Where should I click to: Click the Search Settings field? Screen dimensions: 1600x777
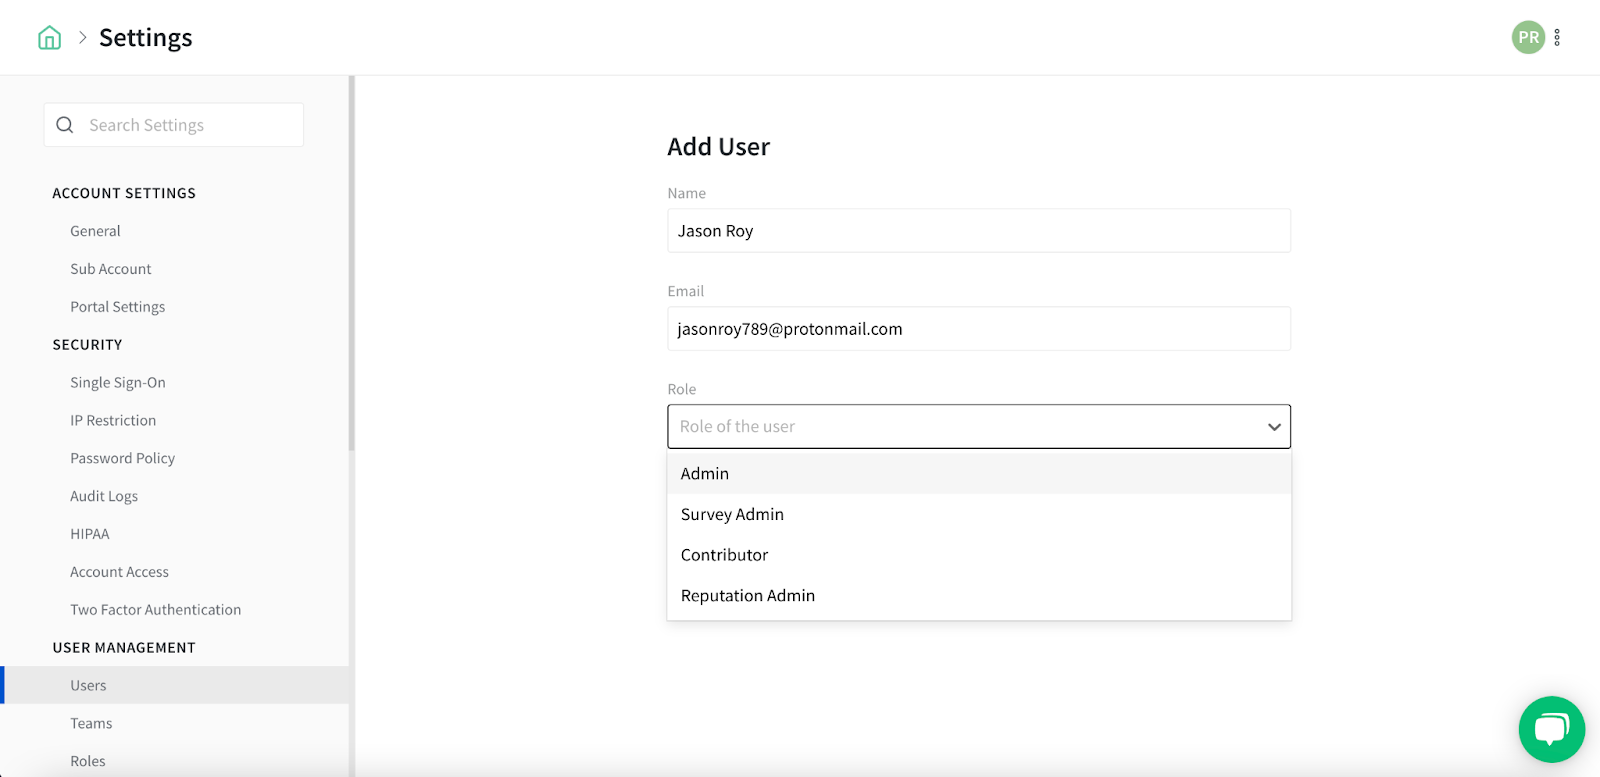[x=190, y=125]
